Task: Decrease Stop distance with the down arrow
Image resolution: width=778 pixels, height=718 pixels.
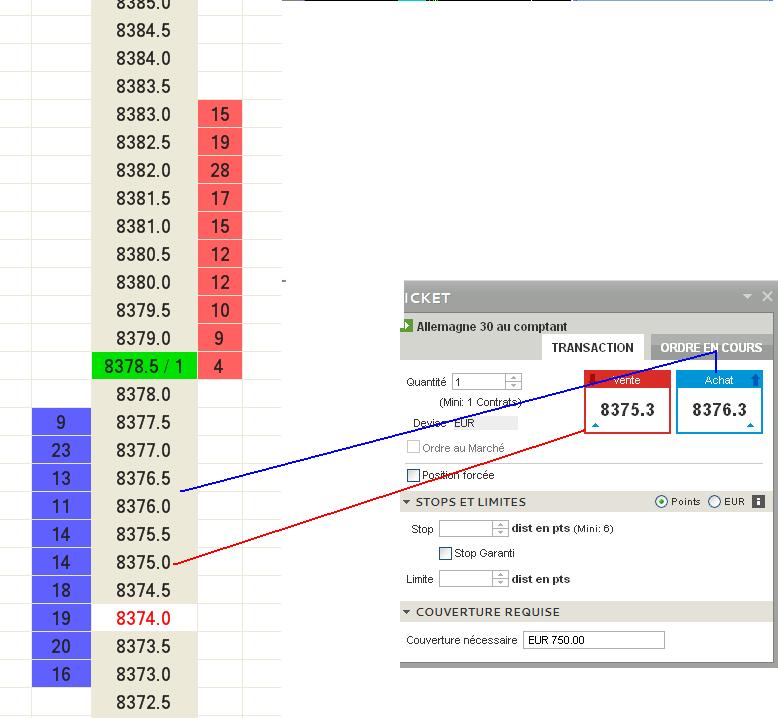Action: [x=500, y=532]
